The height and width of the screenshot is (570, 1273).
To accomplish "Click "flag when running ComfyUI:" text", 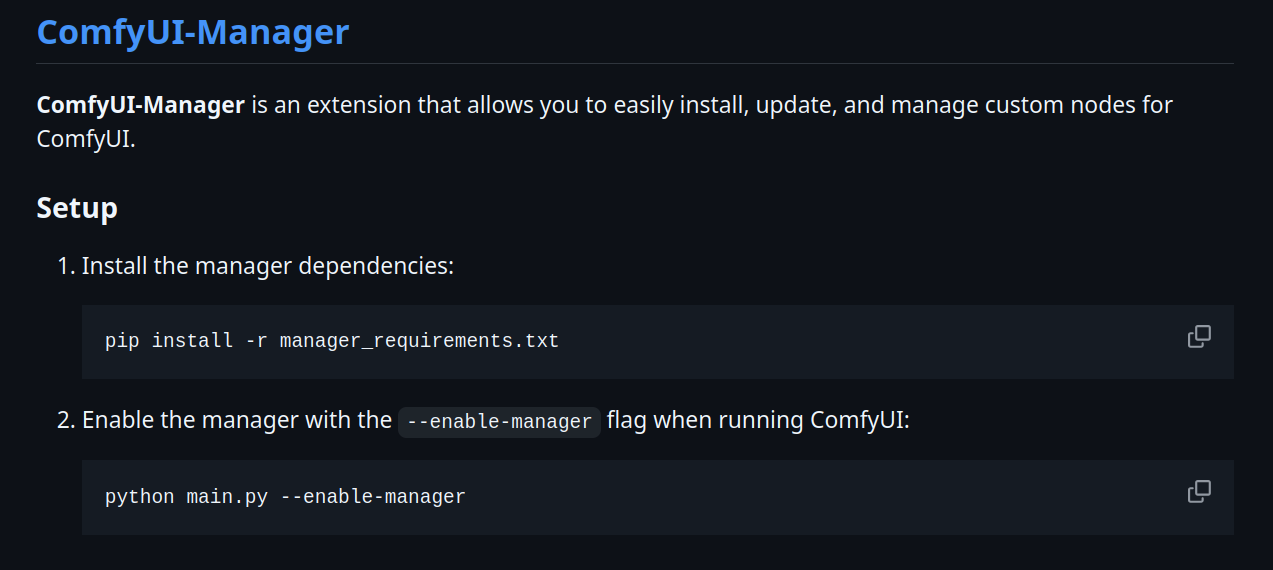I will coord(758,420).
